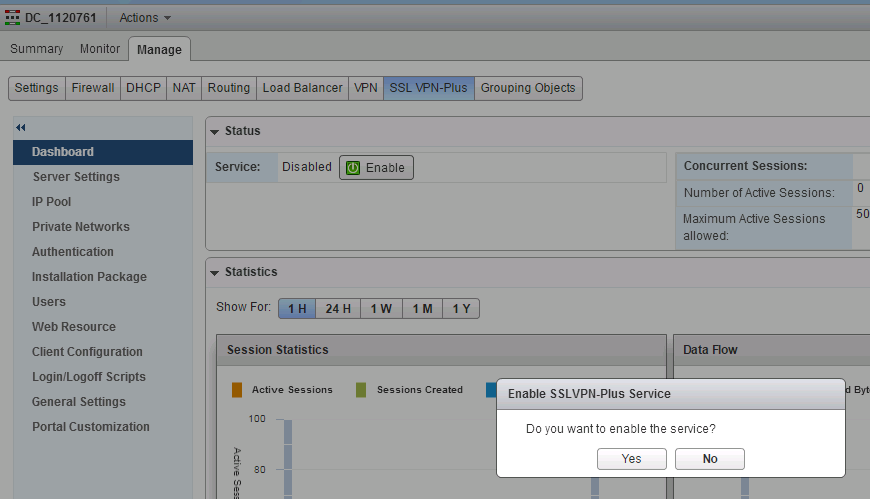This screenshot has height=499, width=870.
Task: Open the VPN sub-tab
Action: [366, 88]
